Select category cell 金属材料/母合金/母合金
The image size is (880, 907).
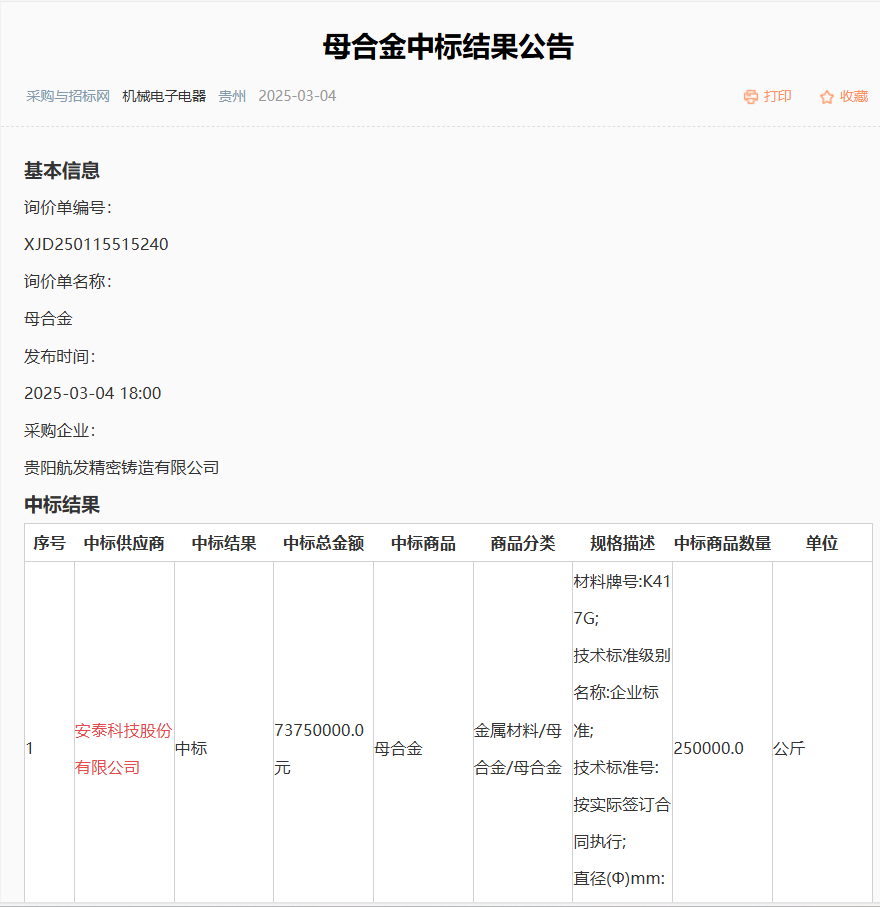(518, 749)
